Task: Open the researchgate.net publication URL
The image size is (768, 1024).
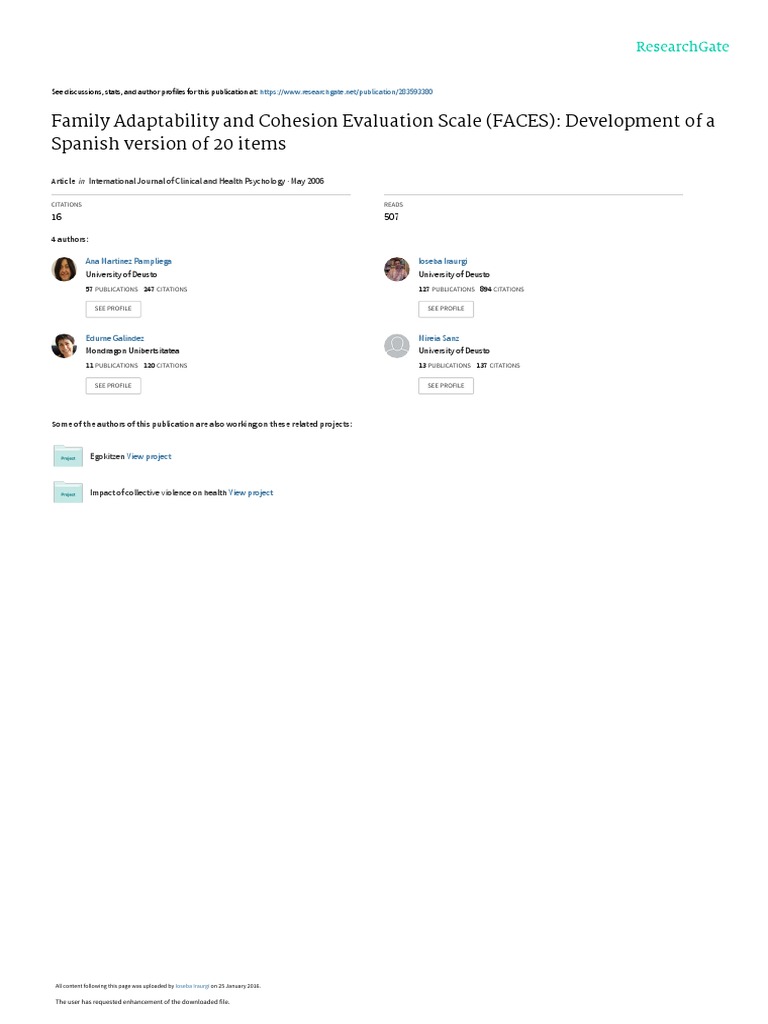Action: [346, 91]
